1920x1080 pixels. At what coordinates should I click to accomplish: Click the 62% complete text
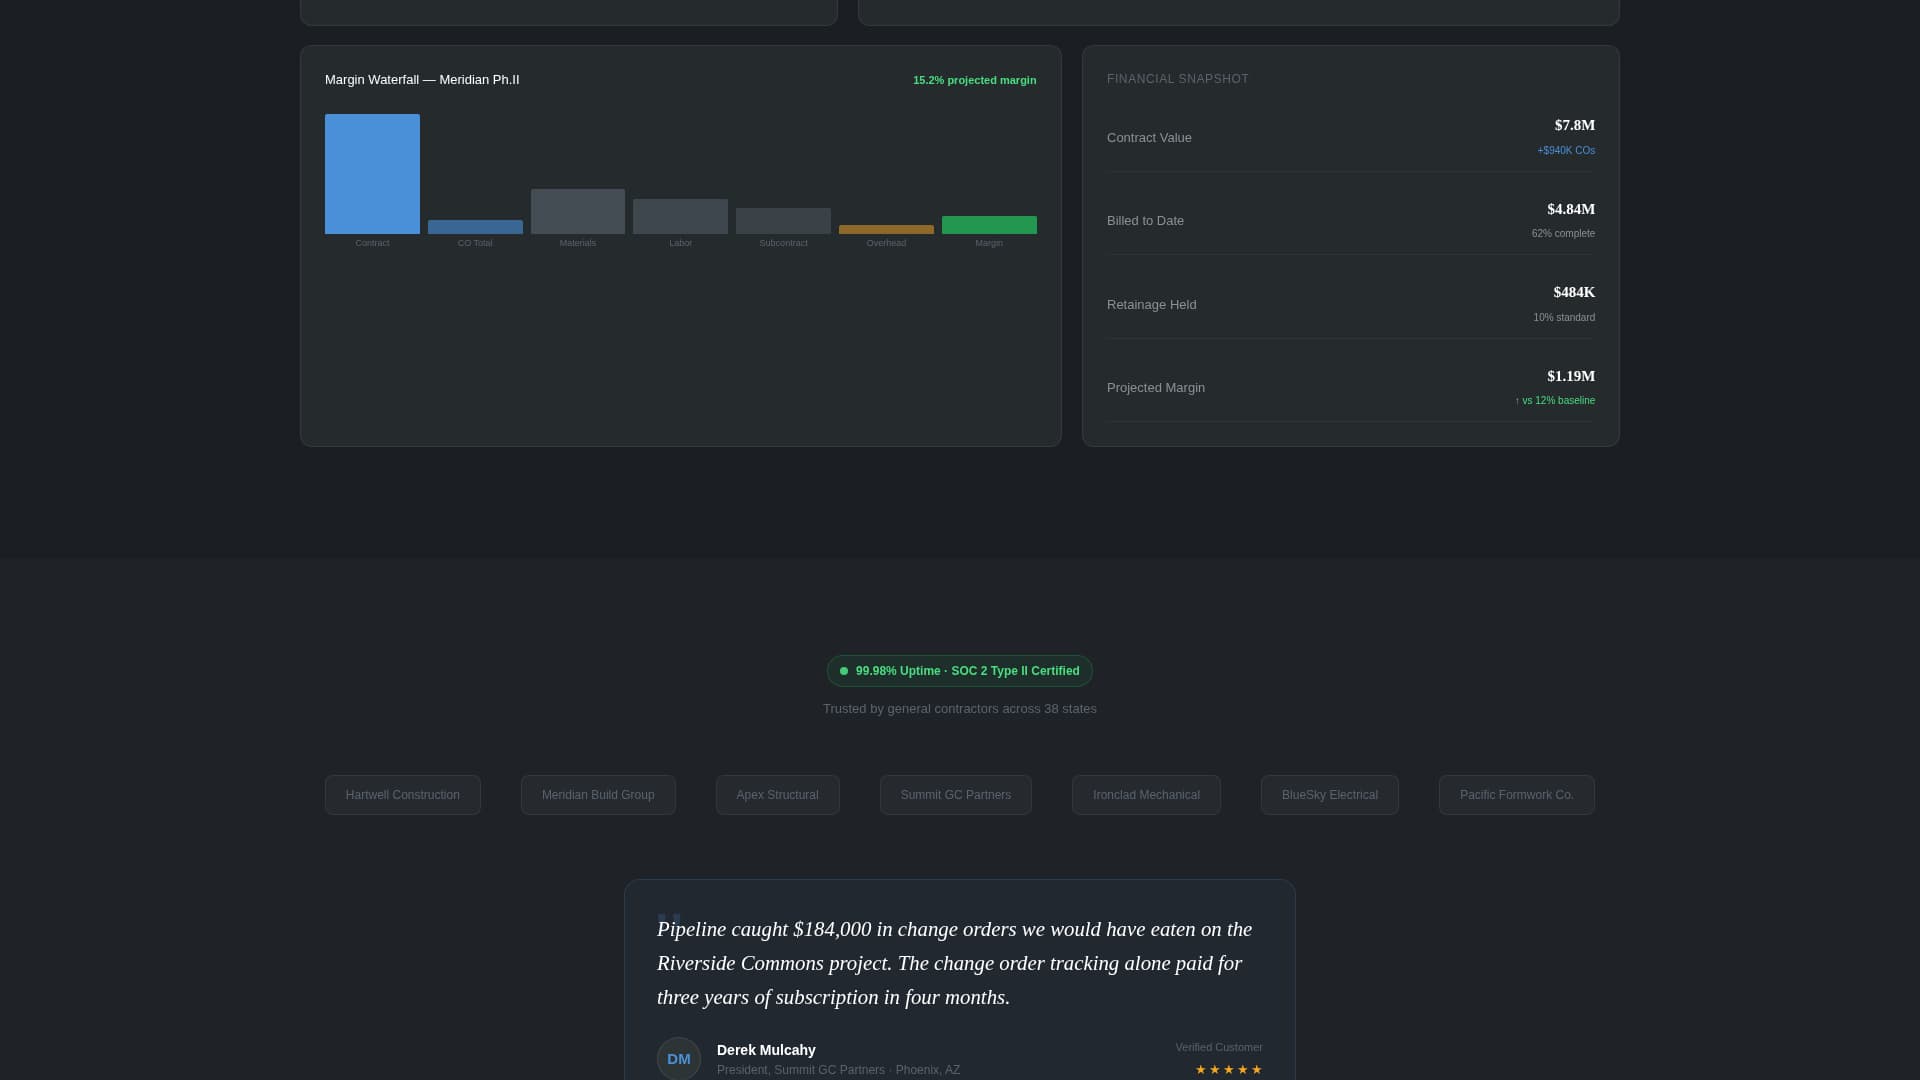1563,234
